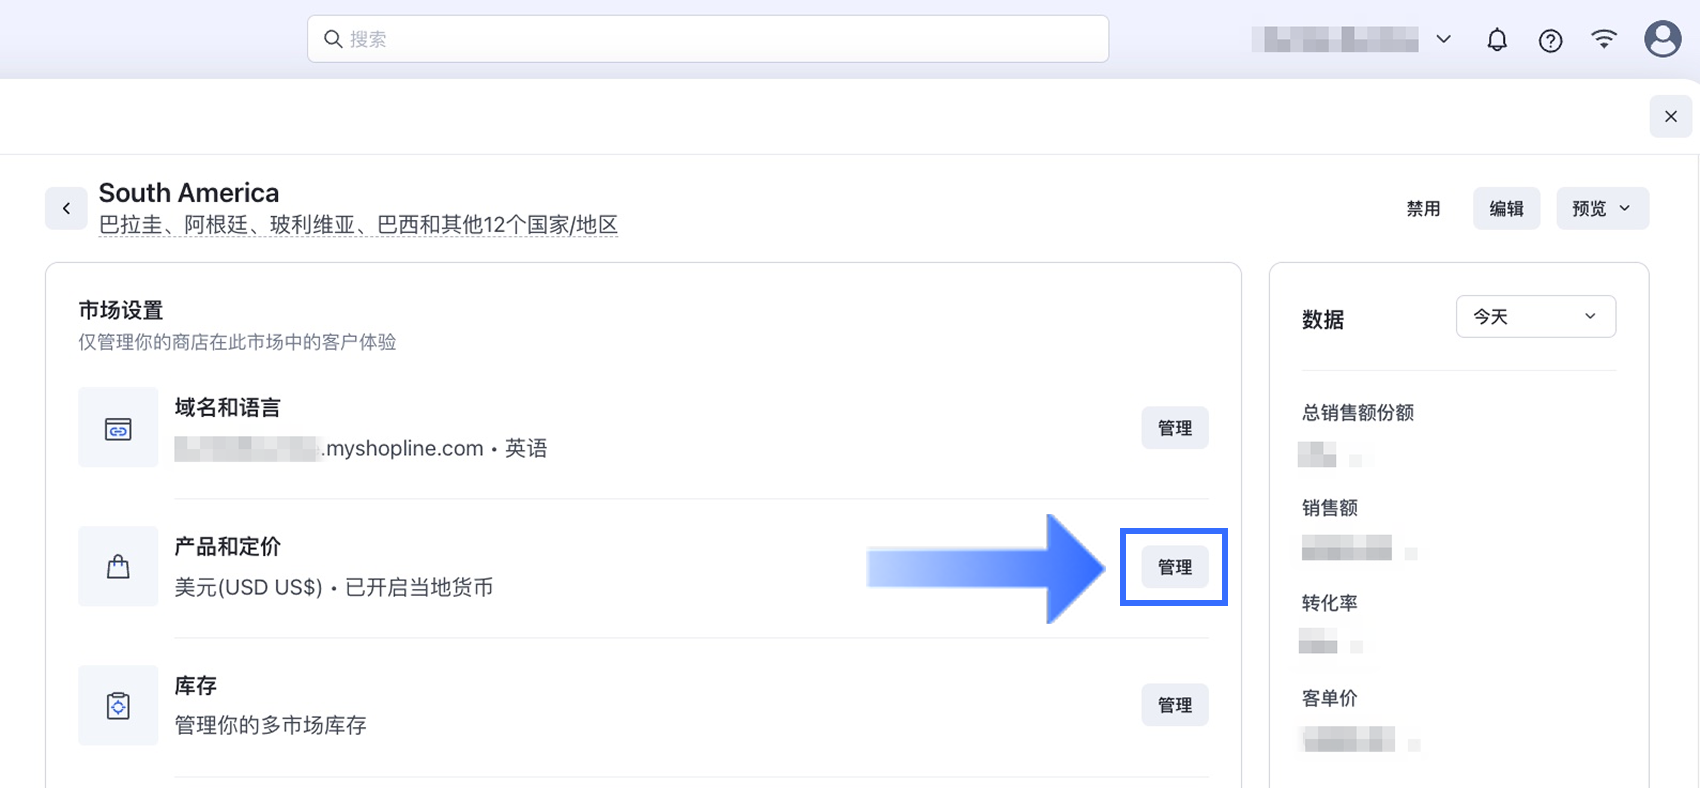Focus the 搜索 search field
1700x788 pixels.
pyautogui.click(x=708, y=39)
